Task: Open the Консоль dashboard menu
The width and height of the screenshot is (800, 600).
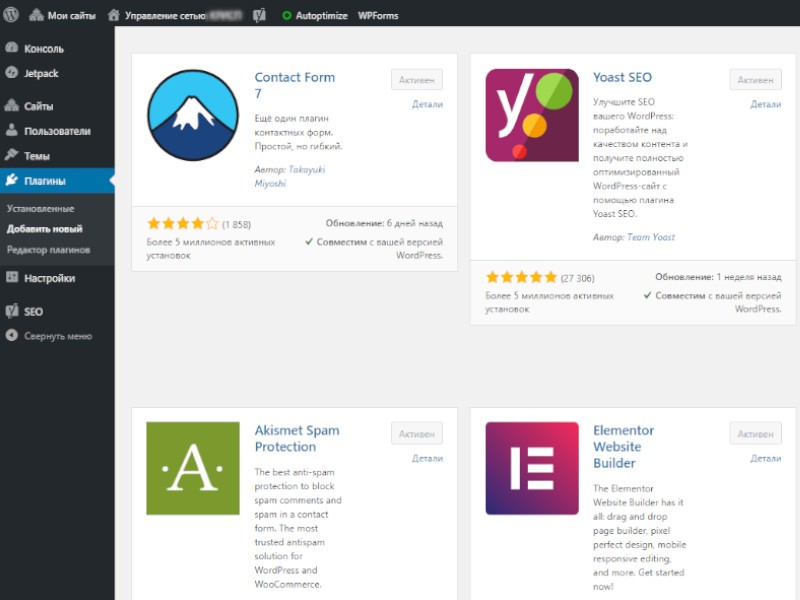Action: (x=43, y=48)
